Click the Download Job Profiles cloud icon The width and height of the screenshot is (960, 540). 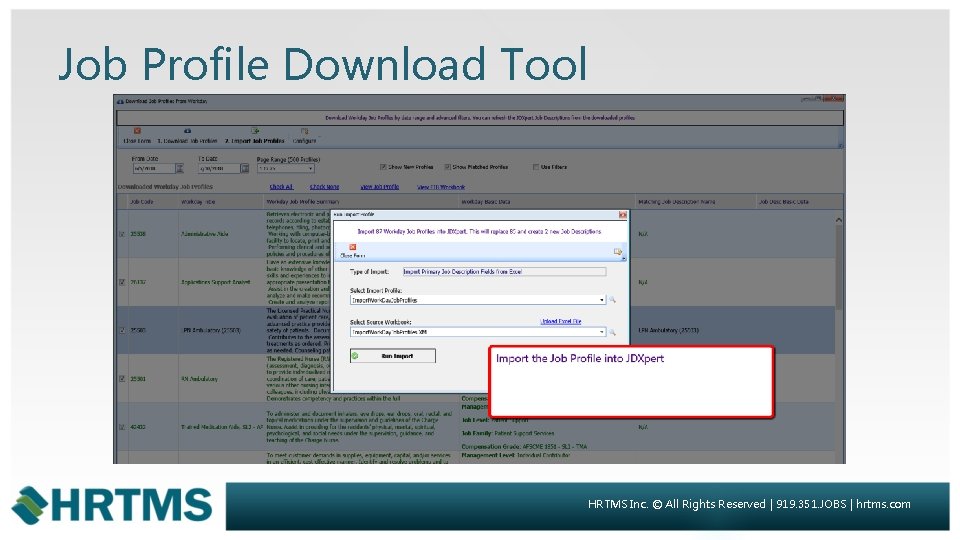[187, 131]
